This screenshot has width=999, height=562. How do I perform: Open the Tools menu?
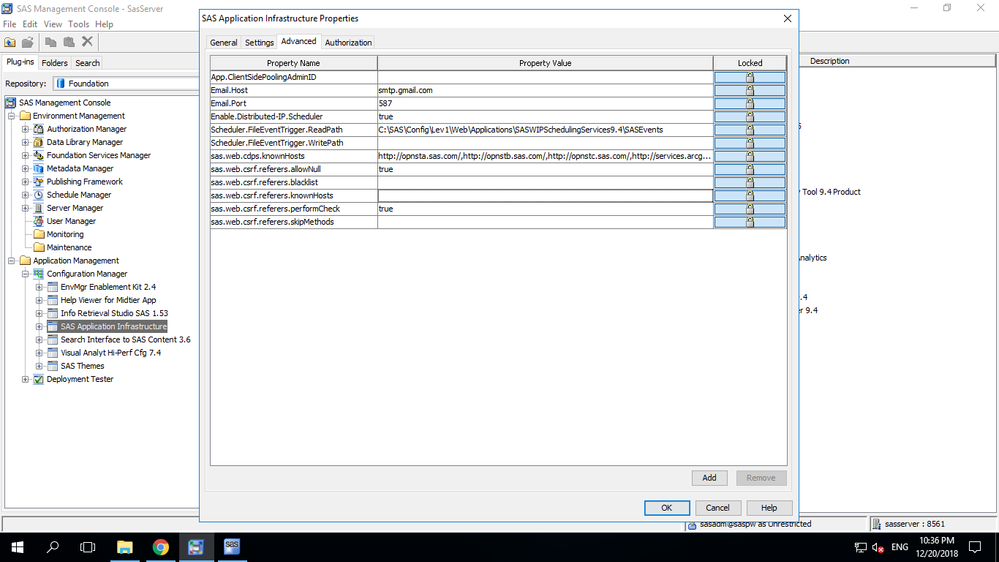tap(78, 24)
